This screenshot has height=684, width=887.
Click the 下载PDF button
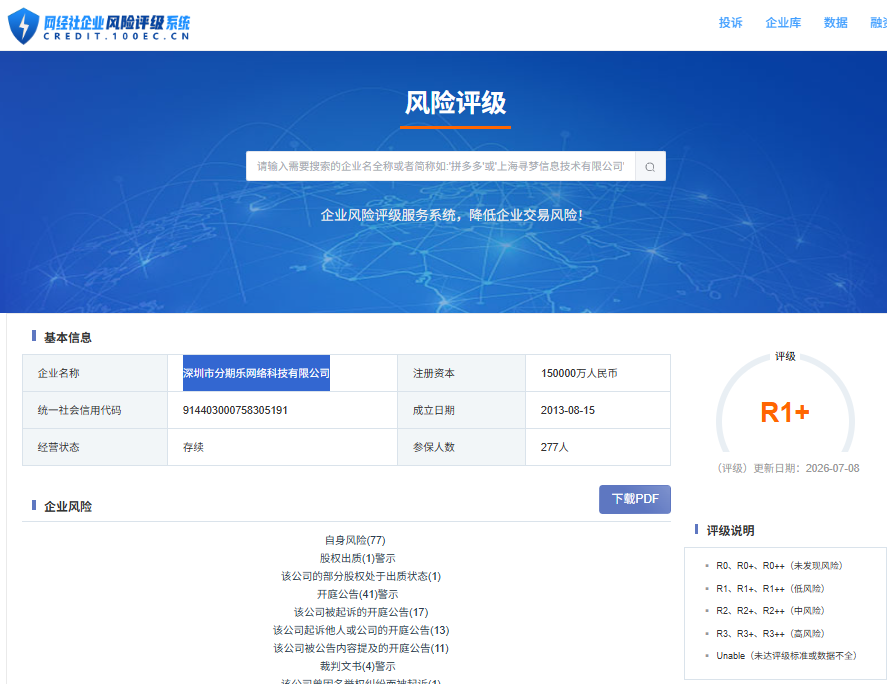(635, 499)
